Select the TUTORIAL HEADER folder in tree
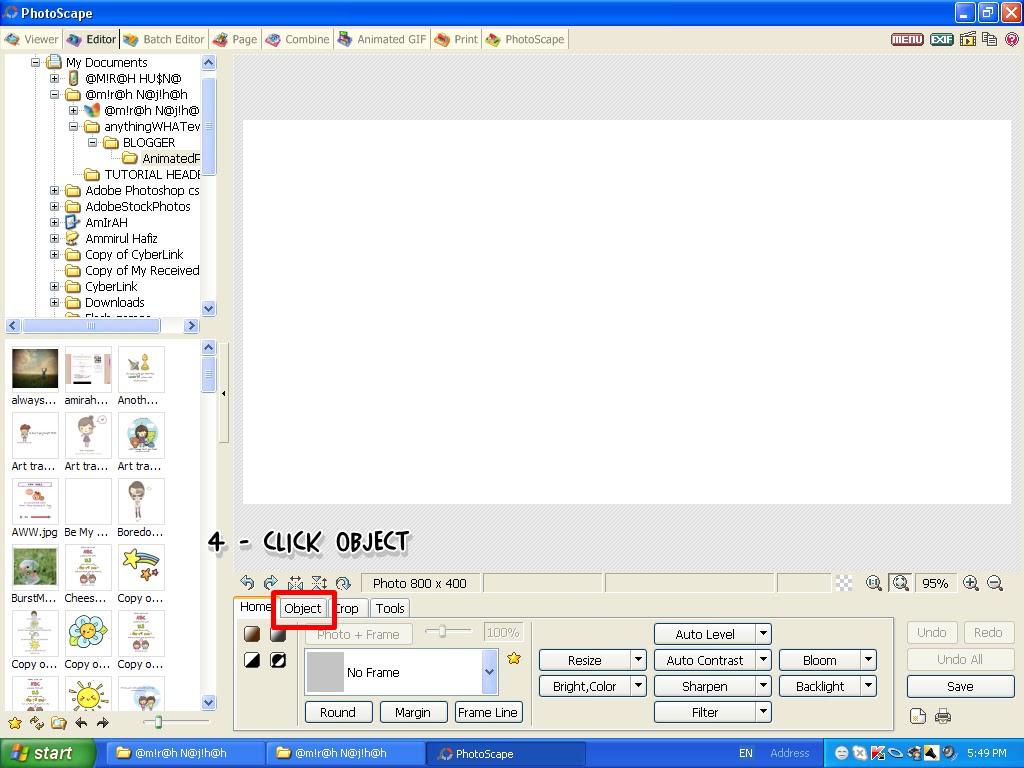This screenshot has height=768, width=1024. pos(152,174)
